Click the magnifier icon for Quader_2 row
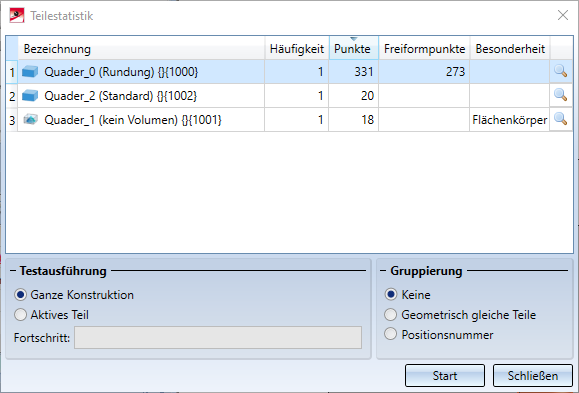579x393 pixels. 561,95
